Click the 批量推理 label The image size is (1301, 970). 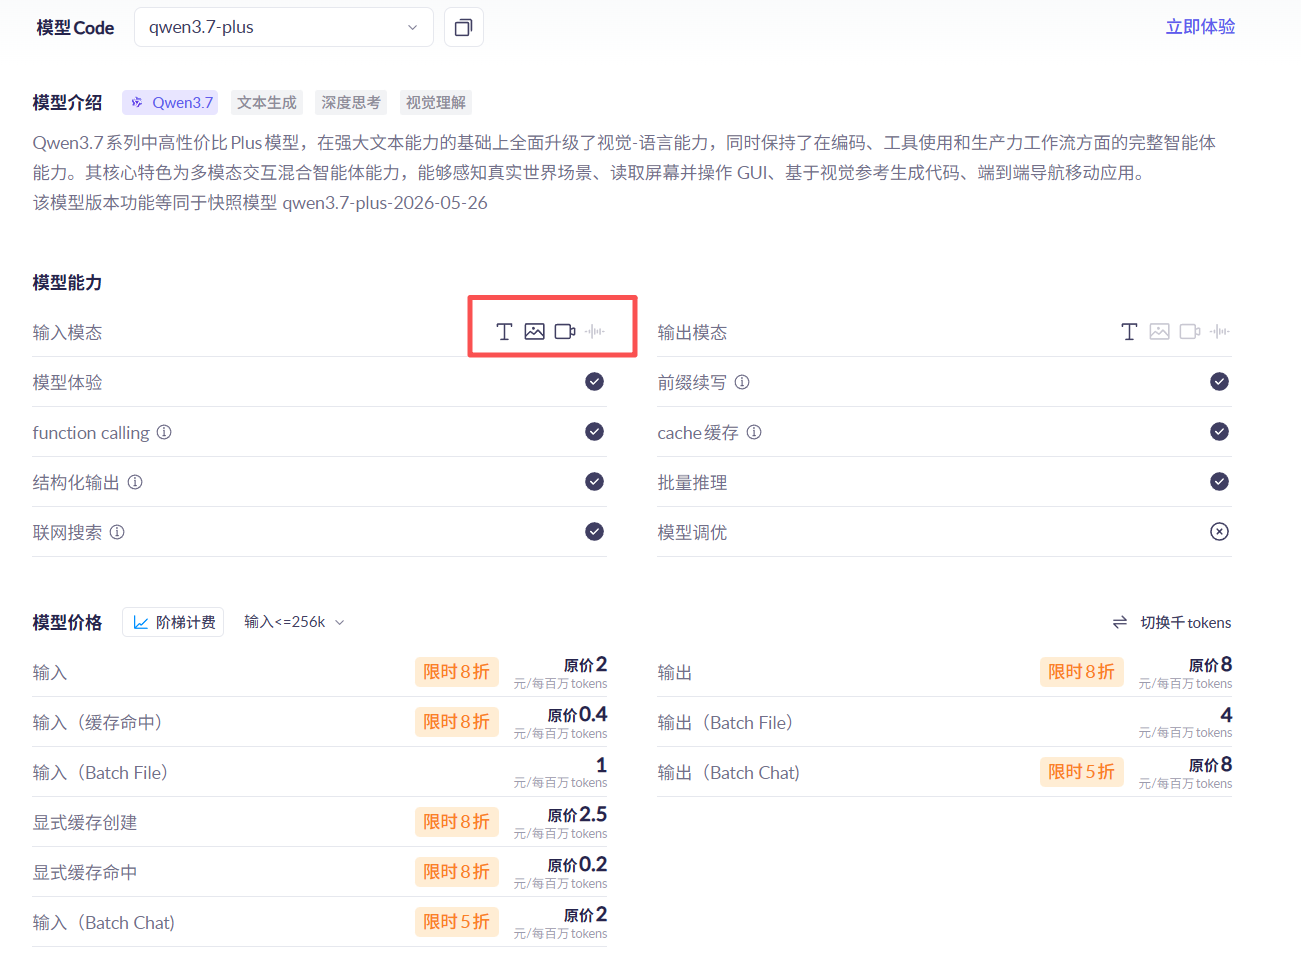[692, 482]
